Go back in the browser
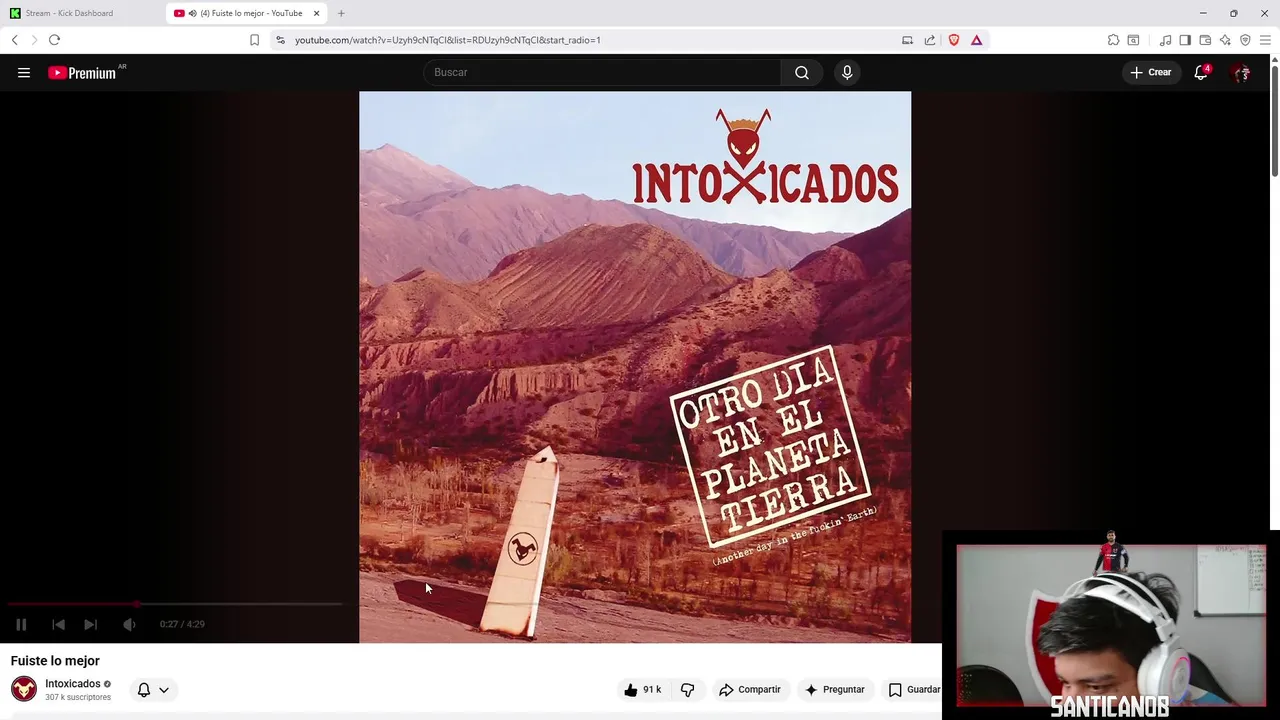Image resolution: width=1280 pixels, height=720 pixels. point(15,40)
